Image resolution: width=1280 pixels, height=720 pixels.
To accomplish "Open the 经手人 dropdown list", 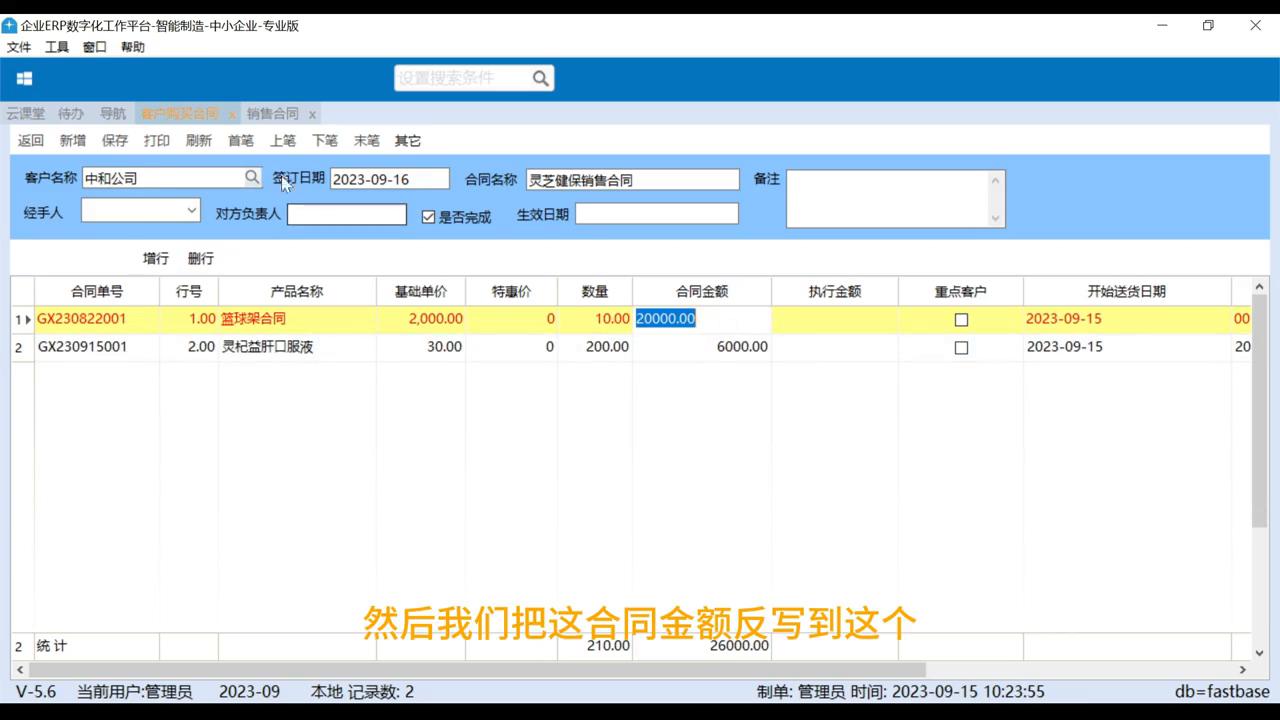I will tap(193, 211).
